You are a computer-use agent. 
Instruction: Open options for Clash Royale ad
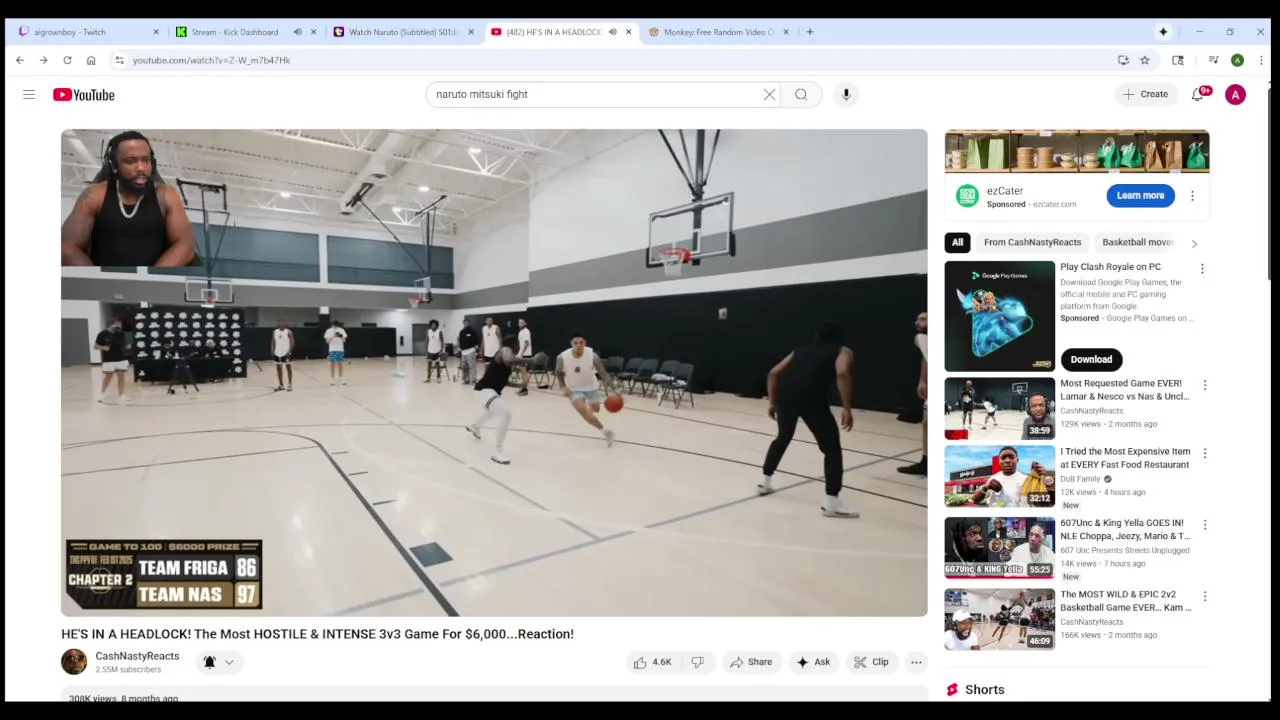1202,269
